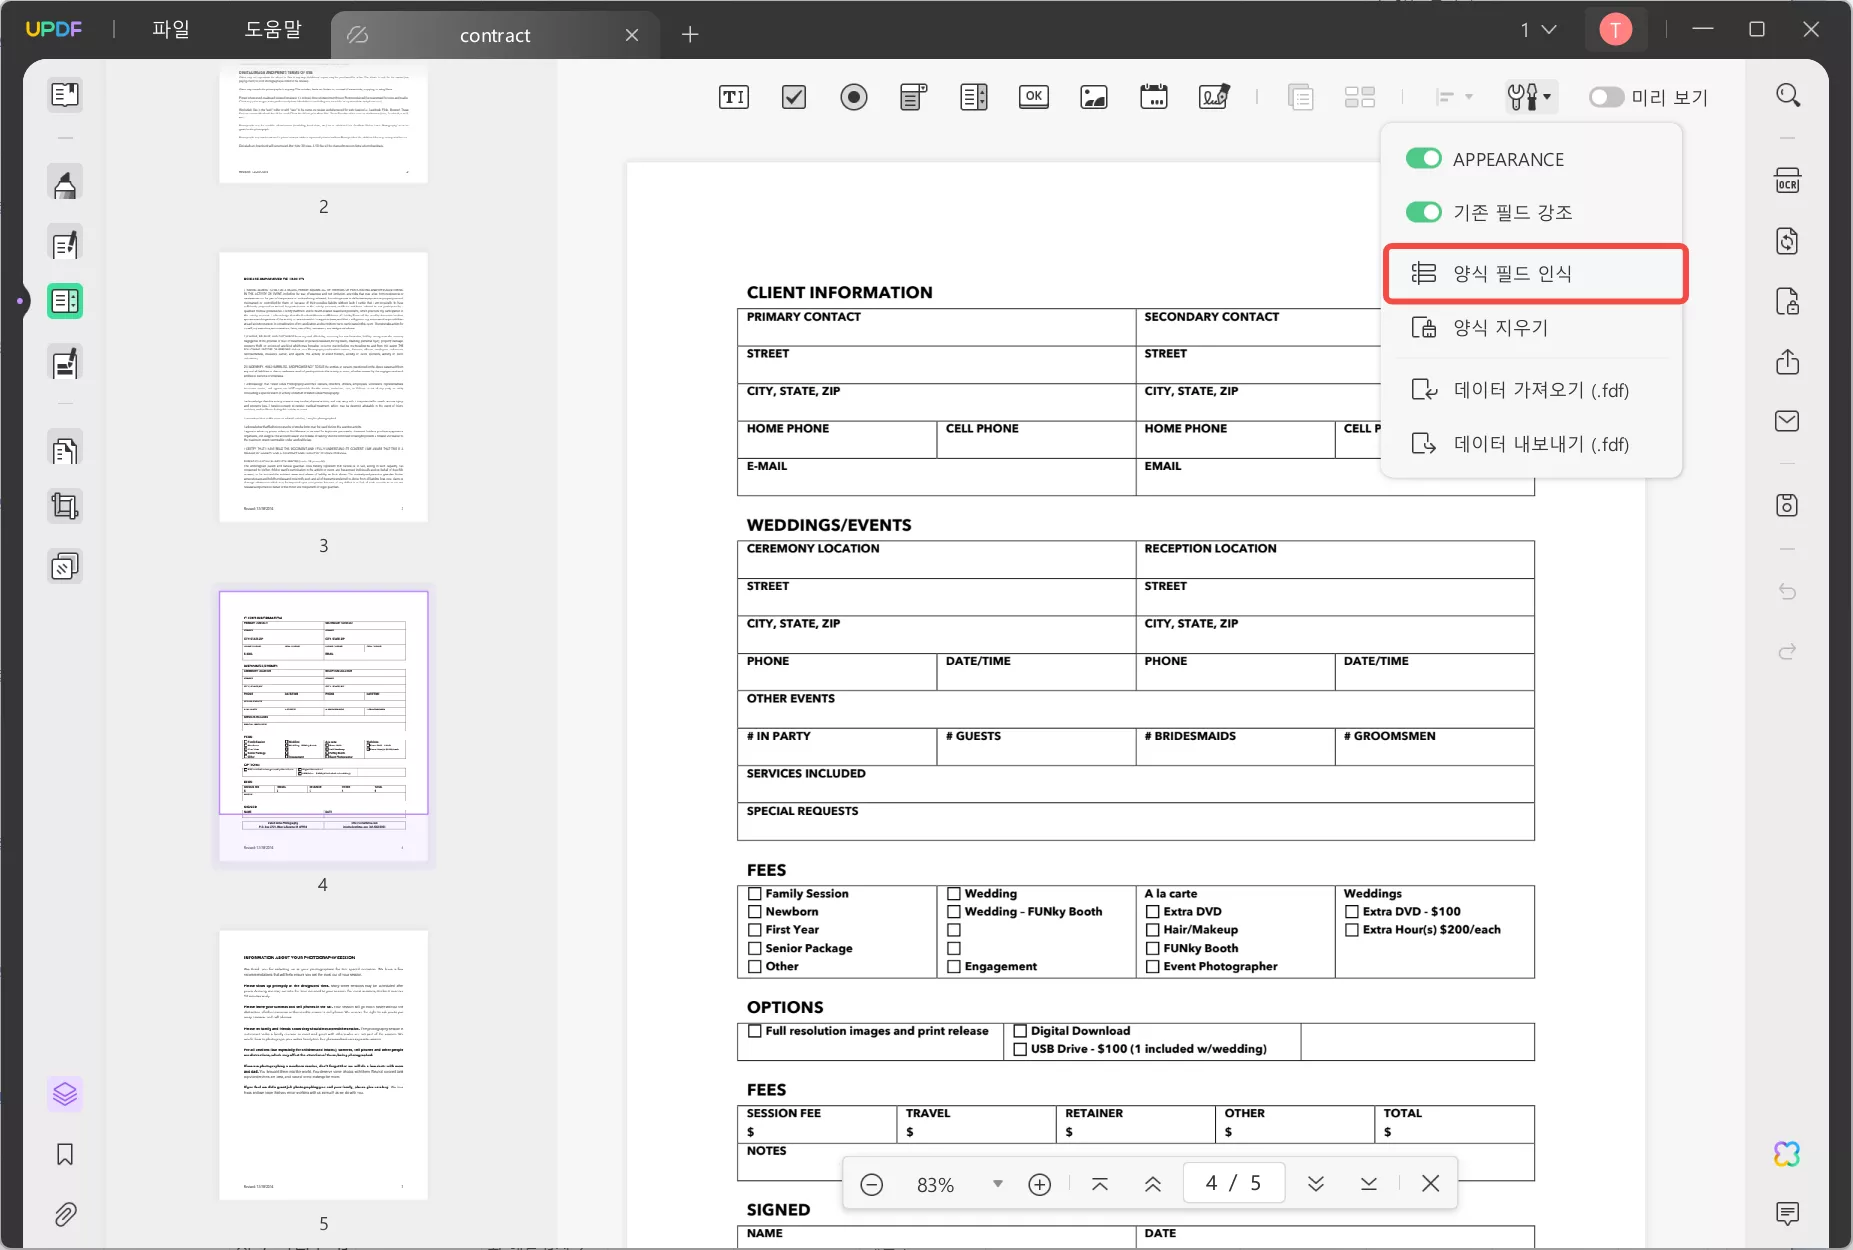
Task: Check the Newborn checkbox
Action: tap(755, 912)
